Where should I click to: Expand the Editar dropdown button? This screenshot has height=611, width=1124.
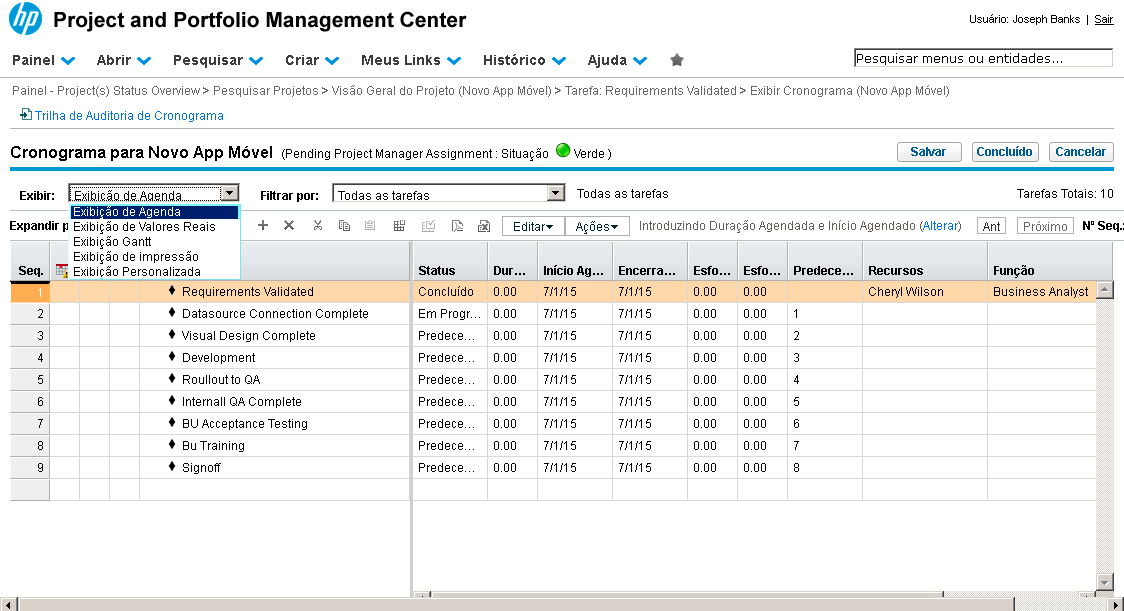coord(533,227)
